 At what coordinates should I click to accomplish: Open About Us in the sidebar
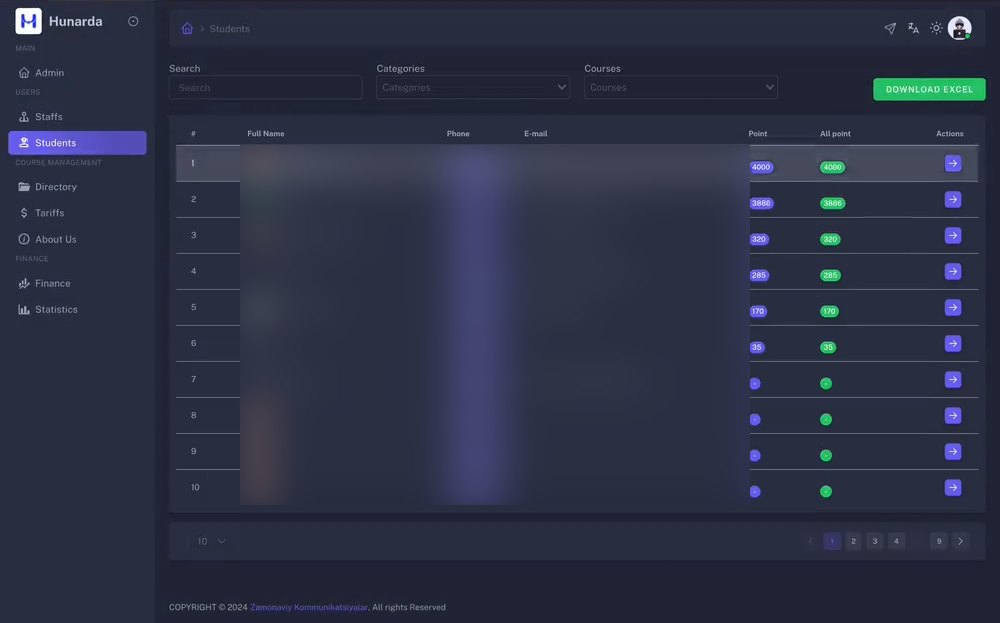pos(77,239)
